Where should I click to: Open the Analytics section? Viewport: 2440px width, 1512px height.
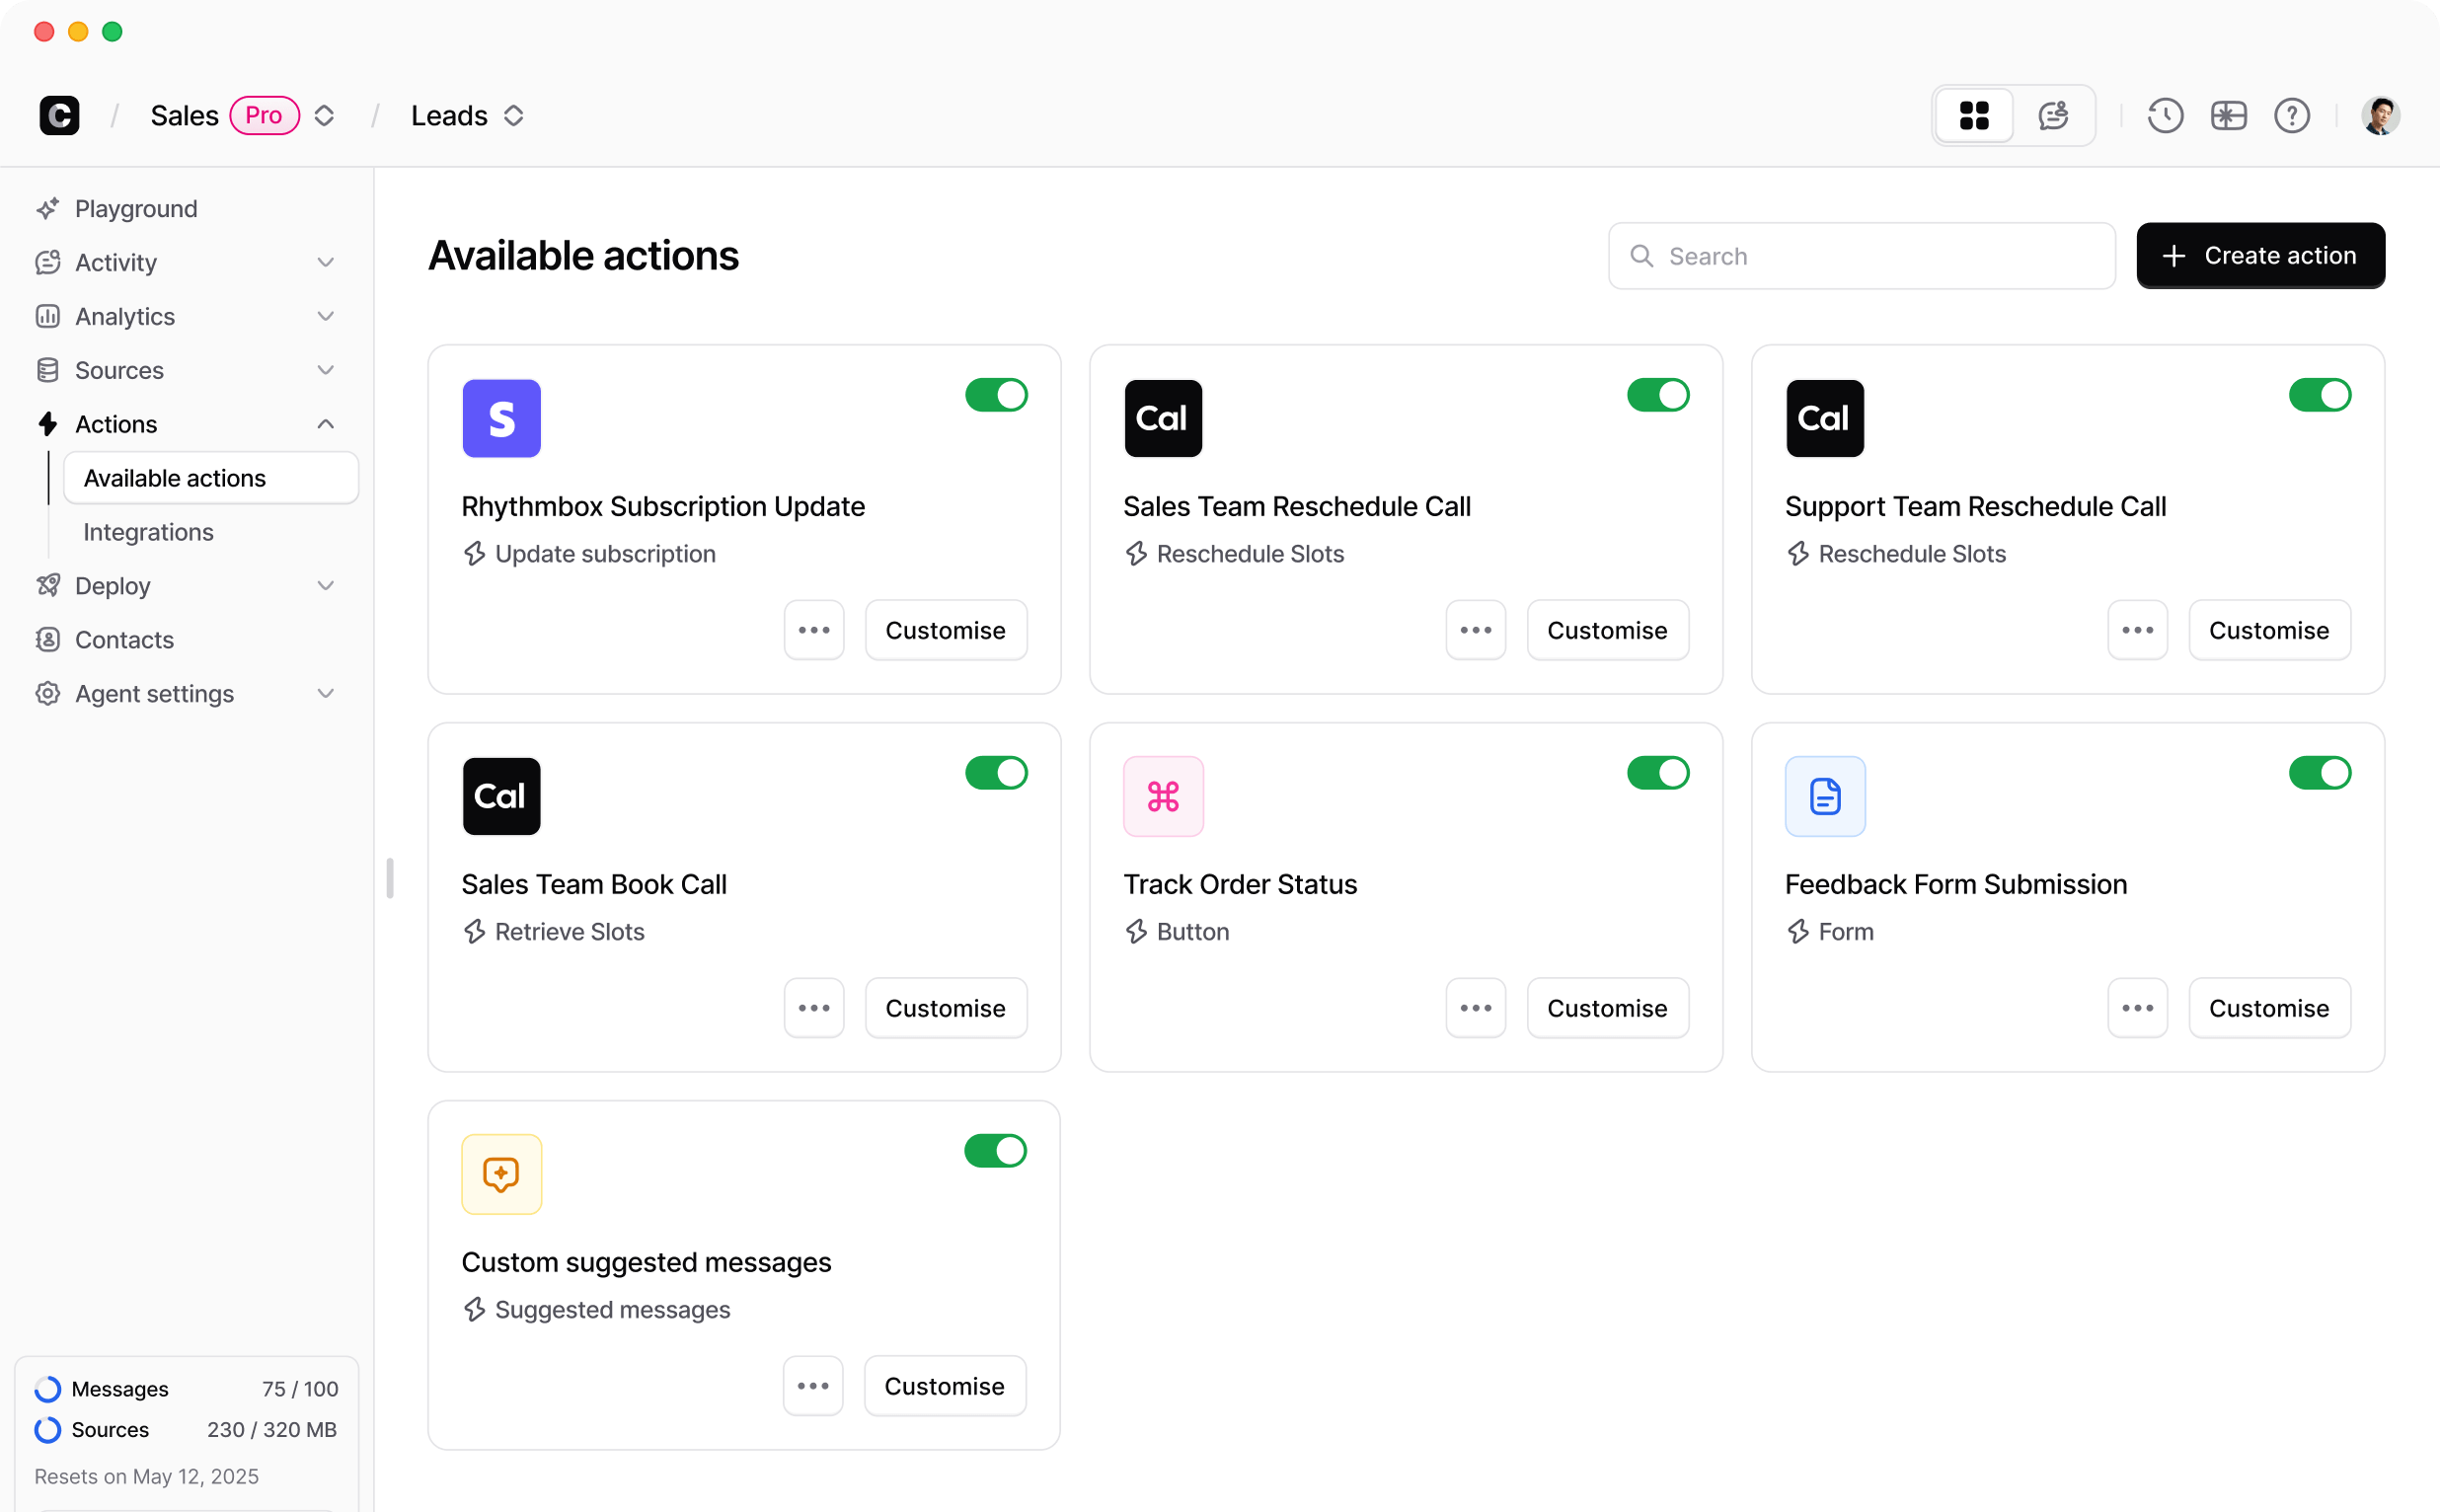point(125,316)
